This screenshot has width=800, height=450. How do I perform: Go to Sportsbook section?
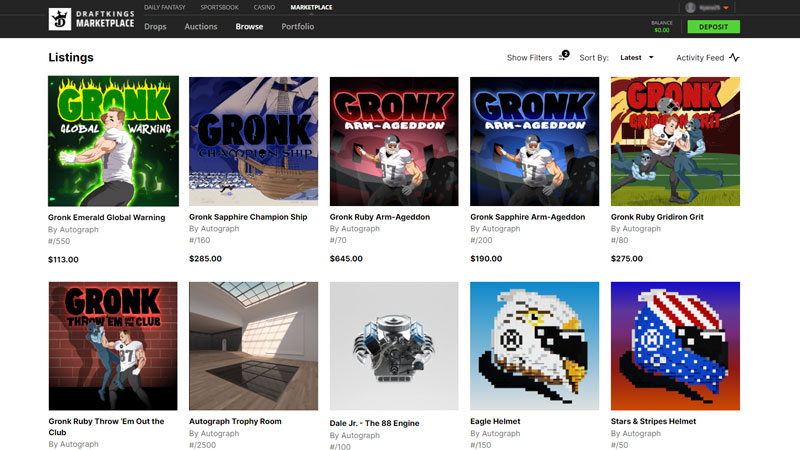(219, 8)
